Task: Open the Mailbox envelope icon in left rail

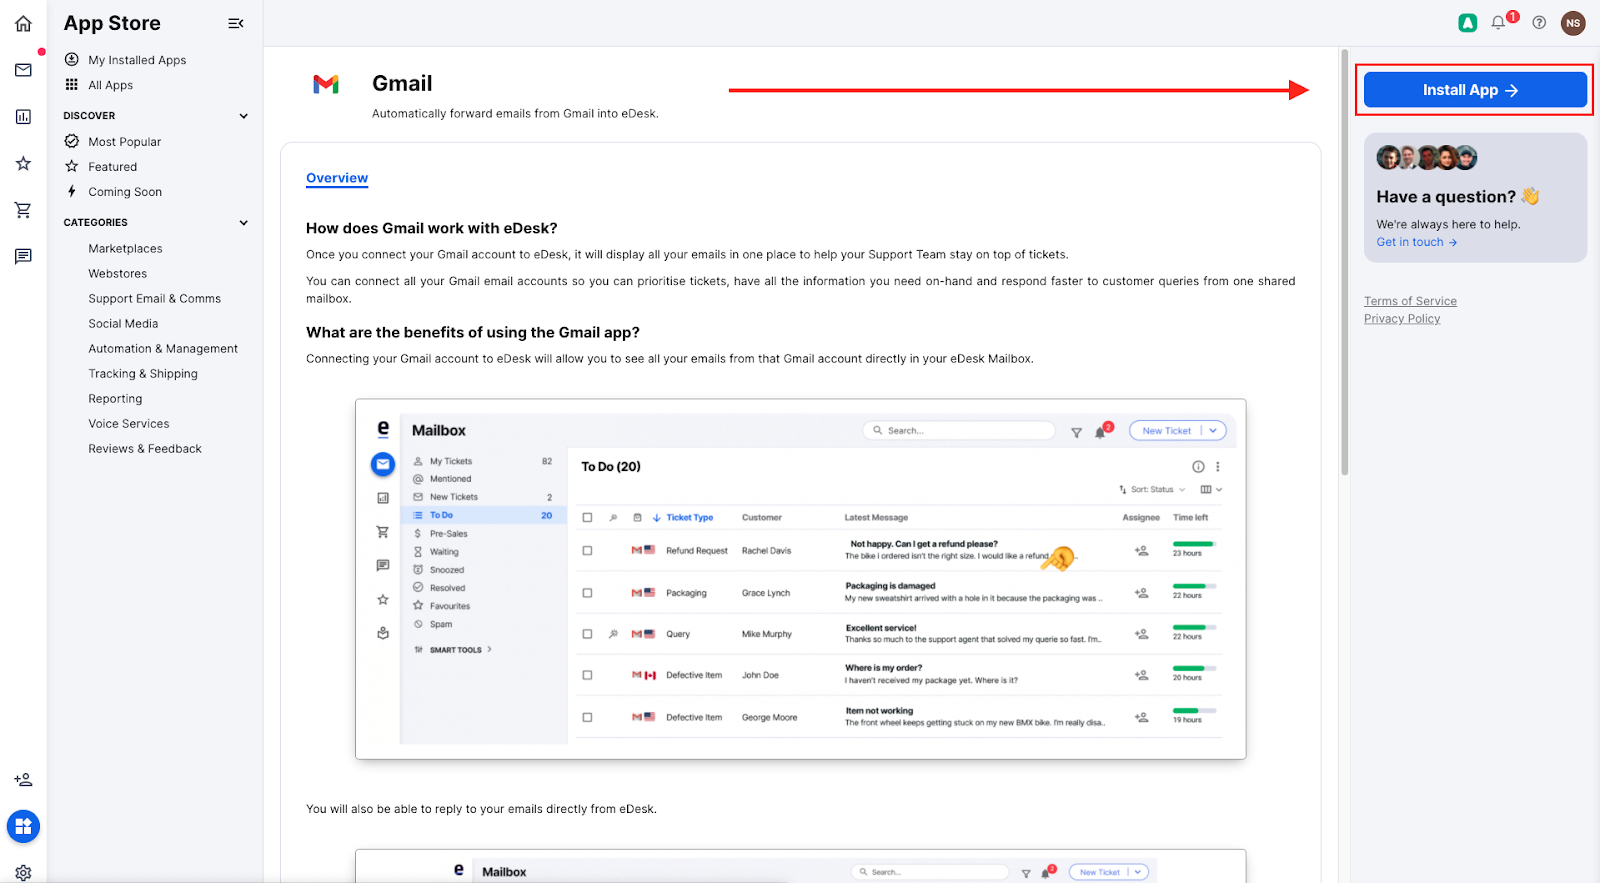Action: point(23,70)
